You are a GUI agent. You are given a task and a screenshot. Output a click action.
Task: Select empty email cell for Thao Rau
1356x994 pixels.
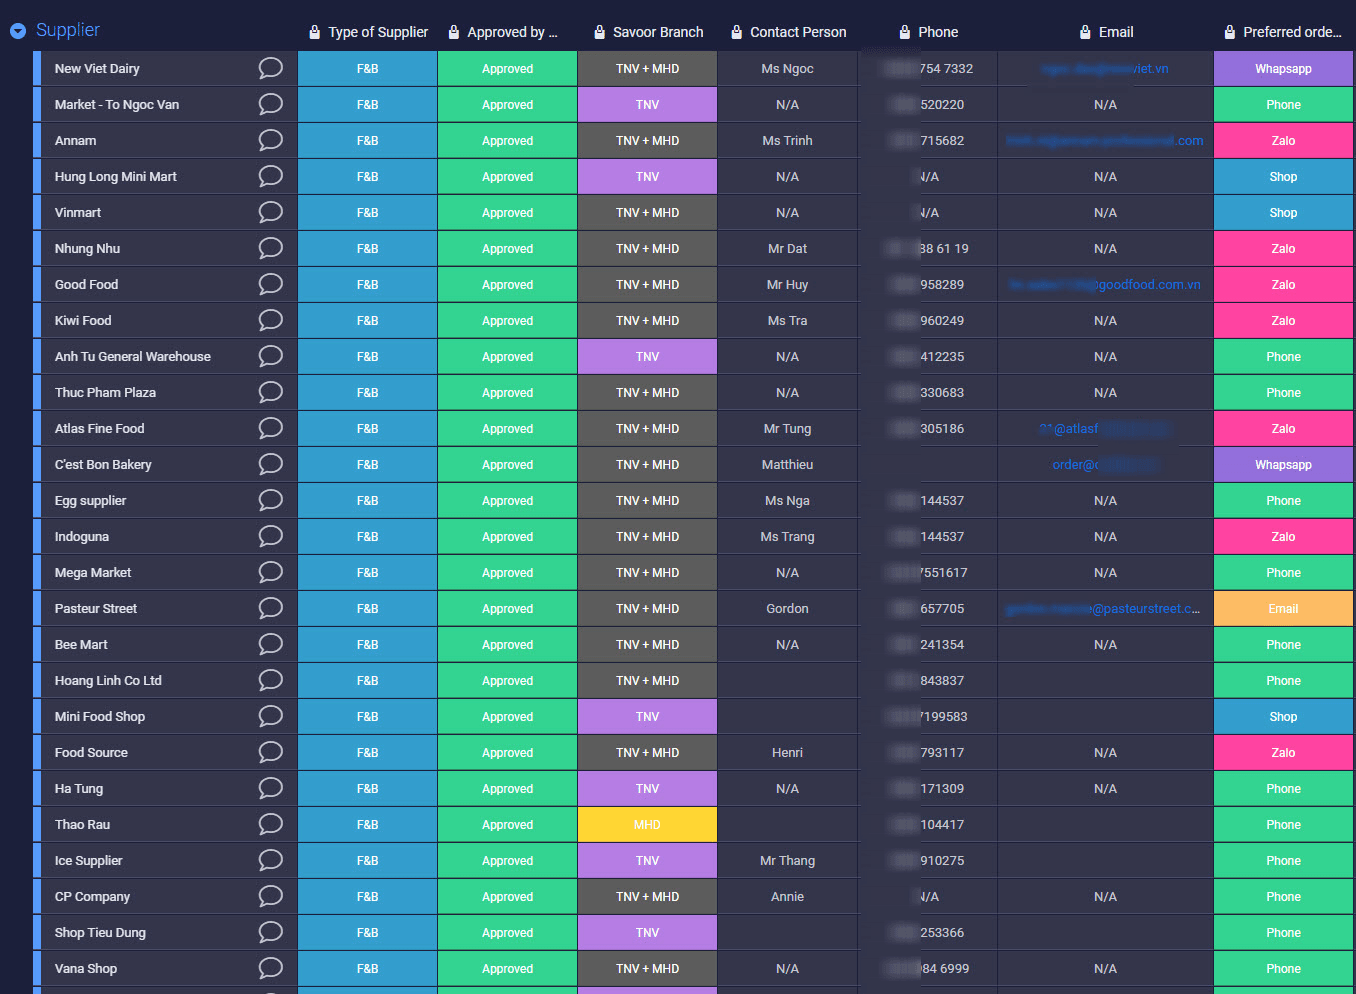tap(1105, 825)
